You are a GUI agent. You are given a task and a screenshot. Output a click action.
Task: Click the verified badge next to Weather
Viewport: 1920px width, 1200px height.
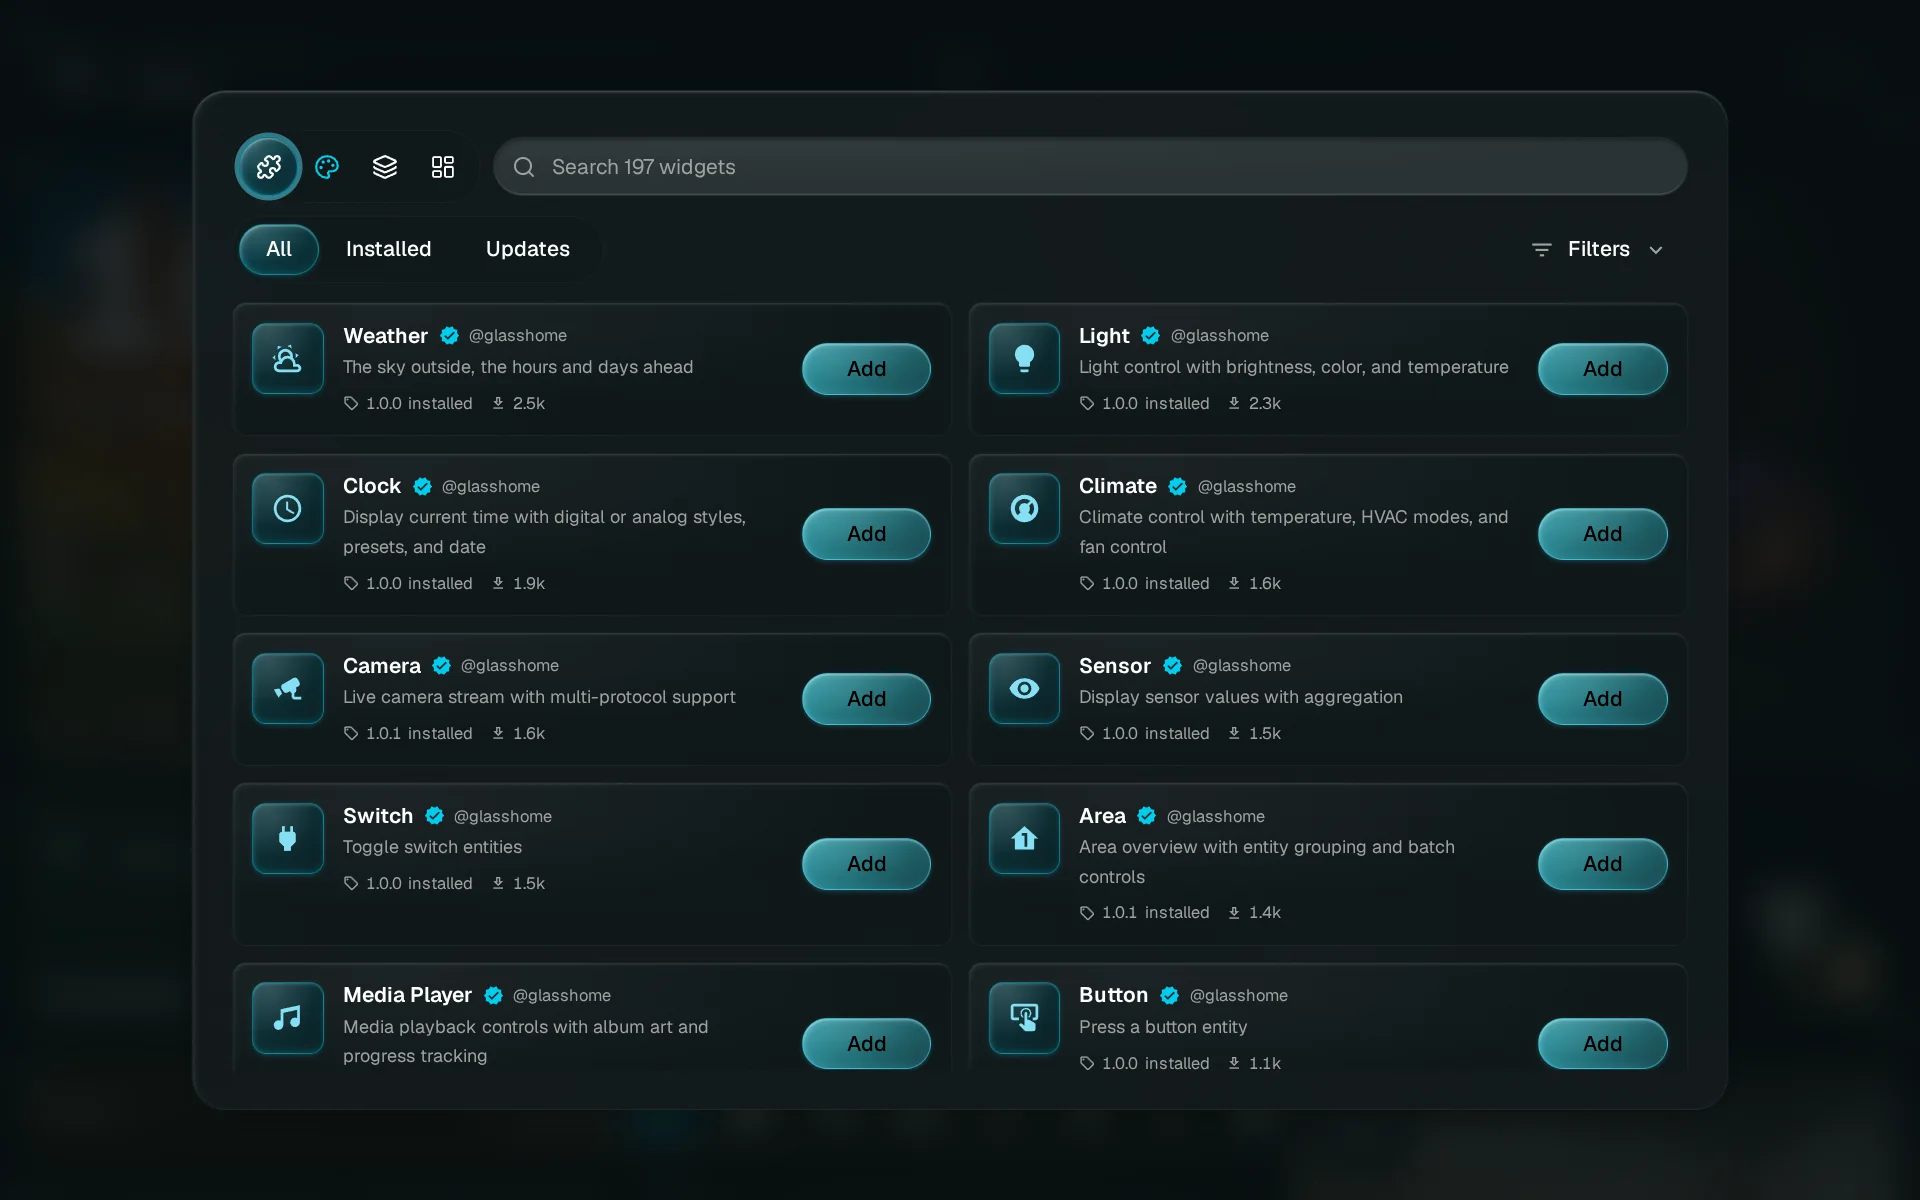point(450,336)
